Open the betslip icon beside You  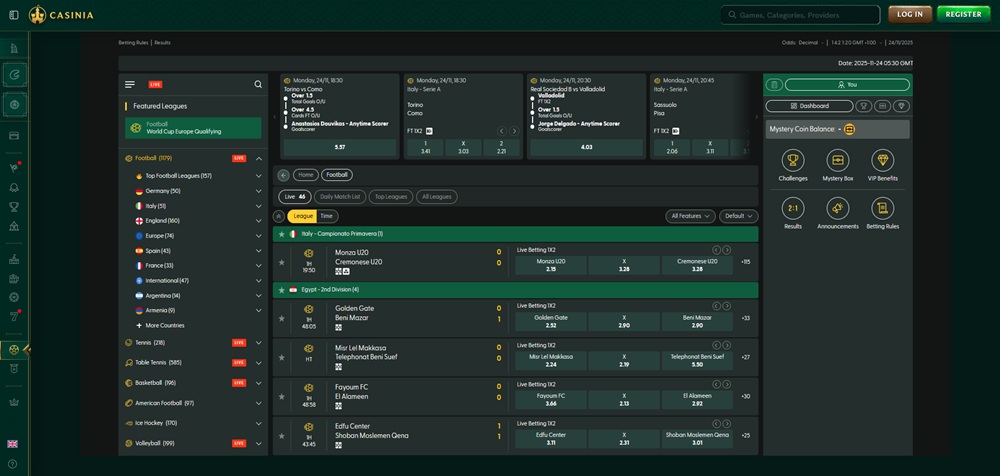pyautogui.click(x=774, y=85)
